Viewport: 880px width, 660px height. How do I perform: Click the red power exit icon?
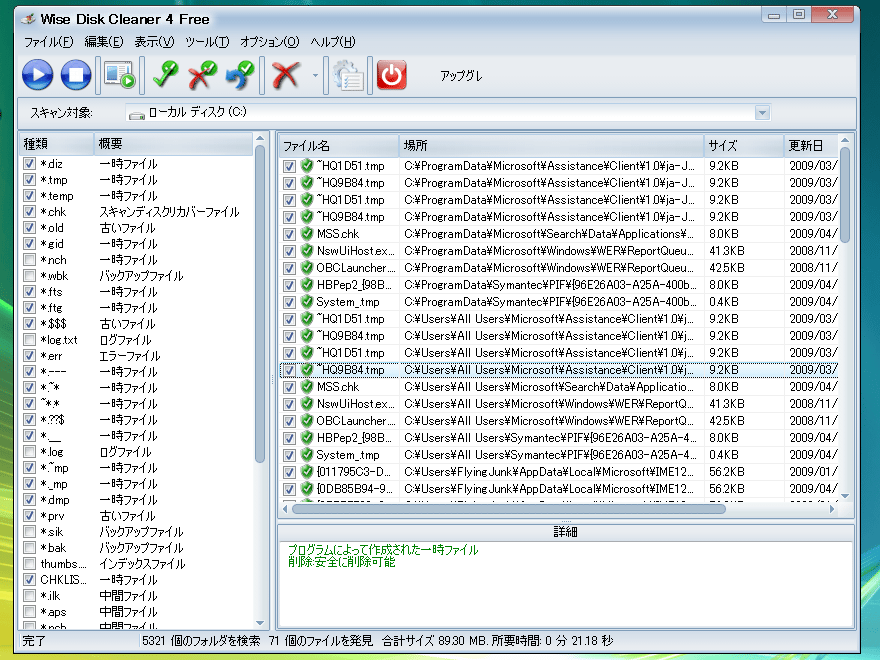pyautogui.click(x=392, y=75)
